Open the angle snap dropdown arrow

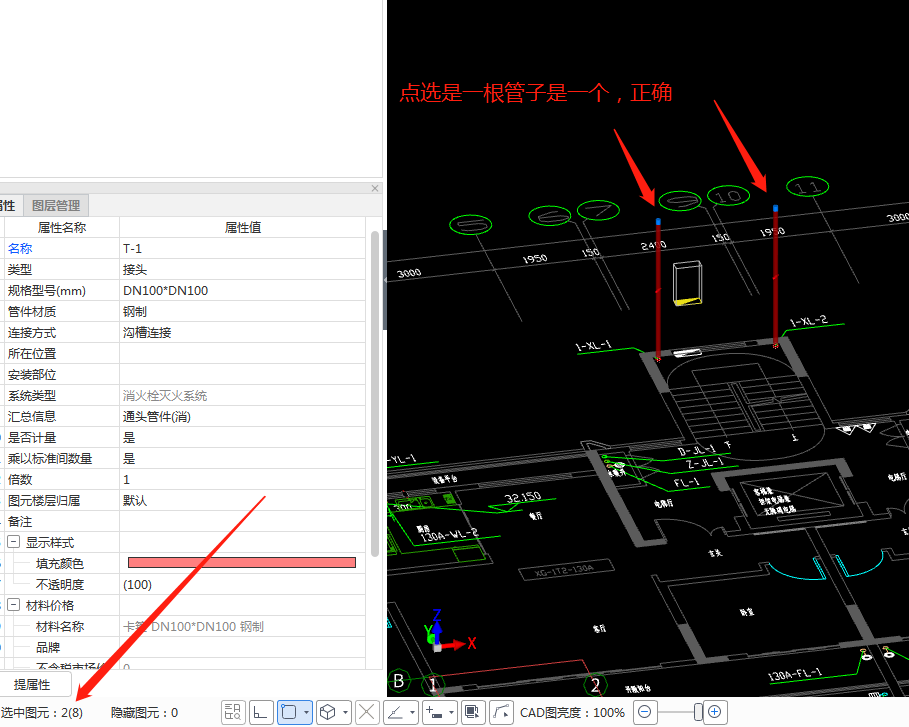(x=412, y=712)
